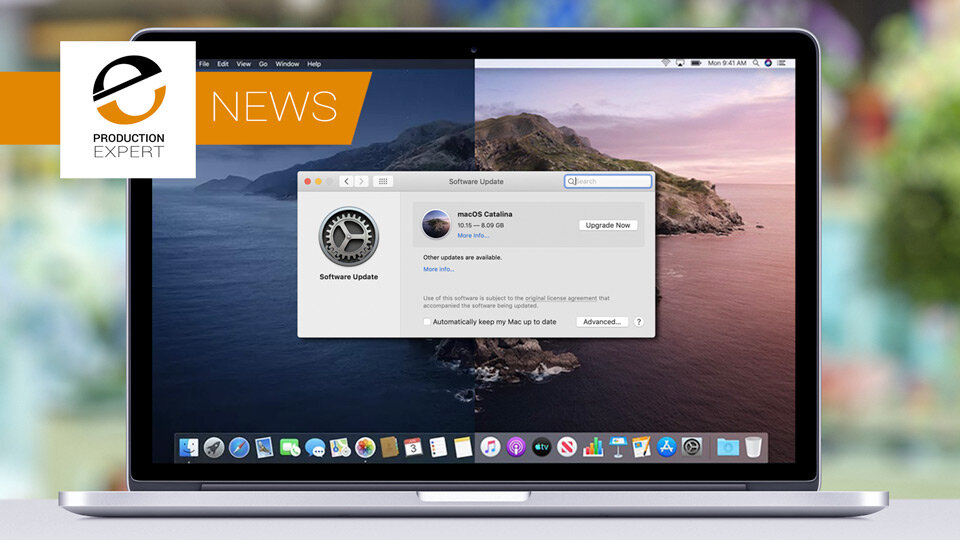The image size is (960, 540).
Task: Open the Edit menu
Action: [x=223, y=64]
